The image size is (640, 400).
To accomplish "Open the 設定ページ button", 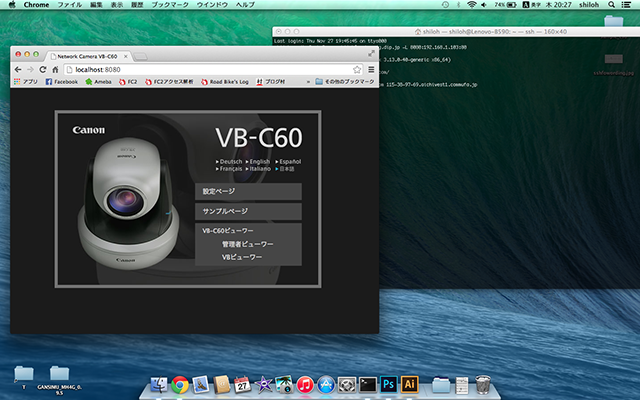I will click(x=248, y=191).
